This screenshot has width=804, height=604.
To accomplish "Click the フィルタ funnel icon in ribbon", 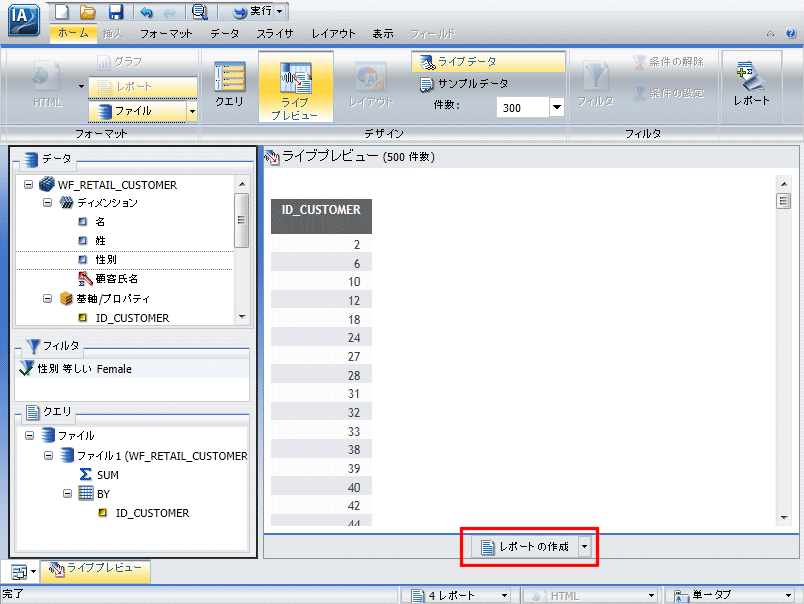I will [595, 84].
